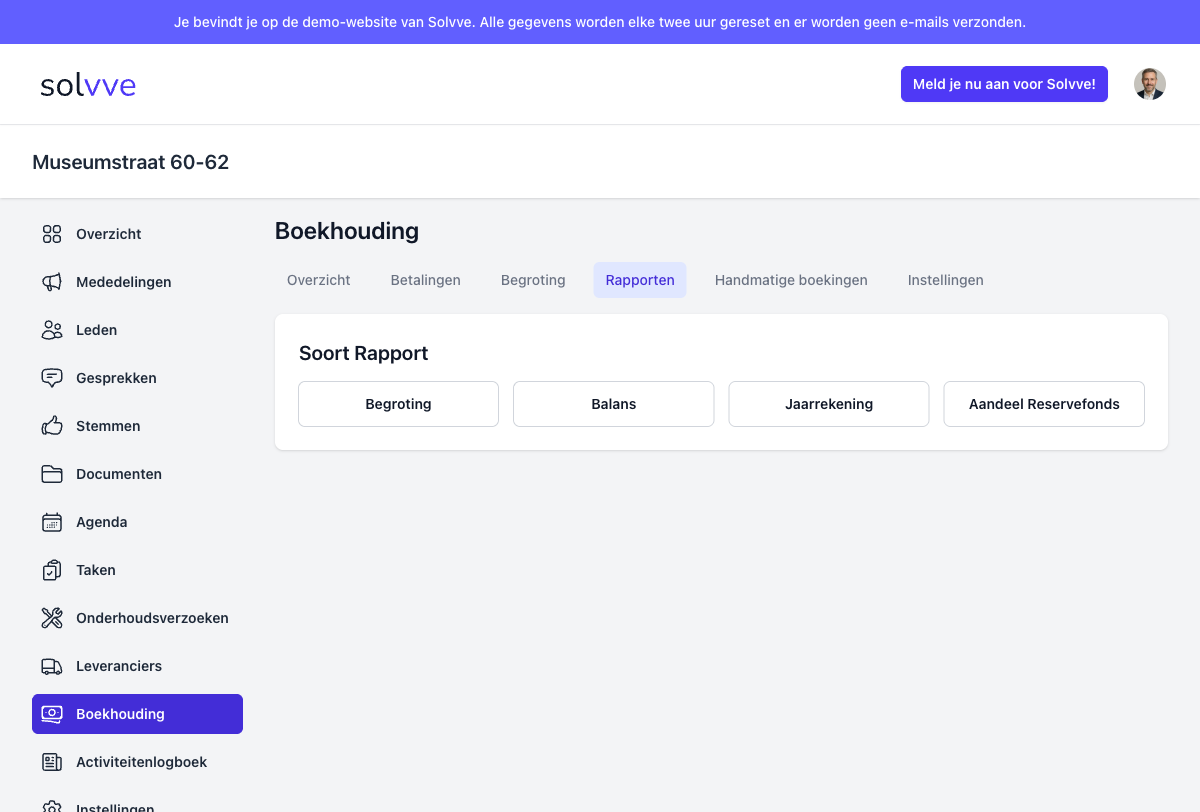
Task: Open the Begroting tab in Boekhouding
Action: pyautogui.click(x=533, y=280)
